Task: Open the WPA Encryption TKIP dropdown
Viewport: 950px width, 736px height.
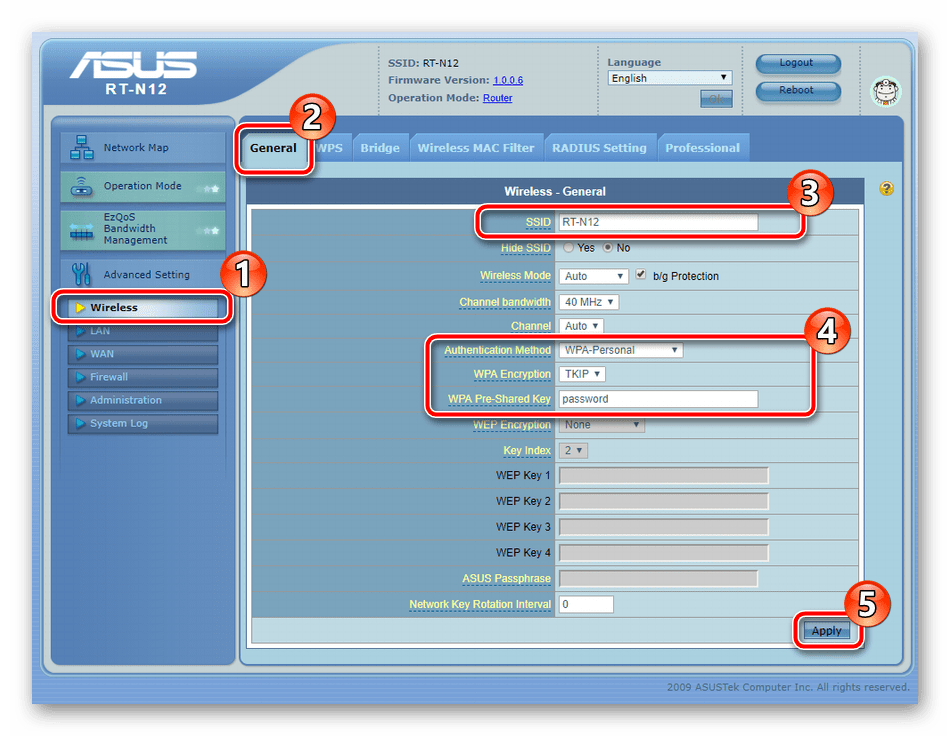Action: coord(582,374)
